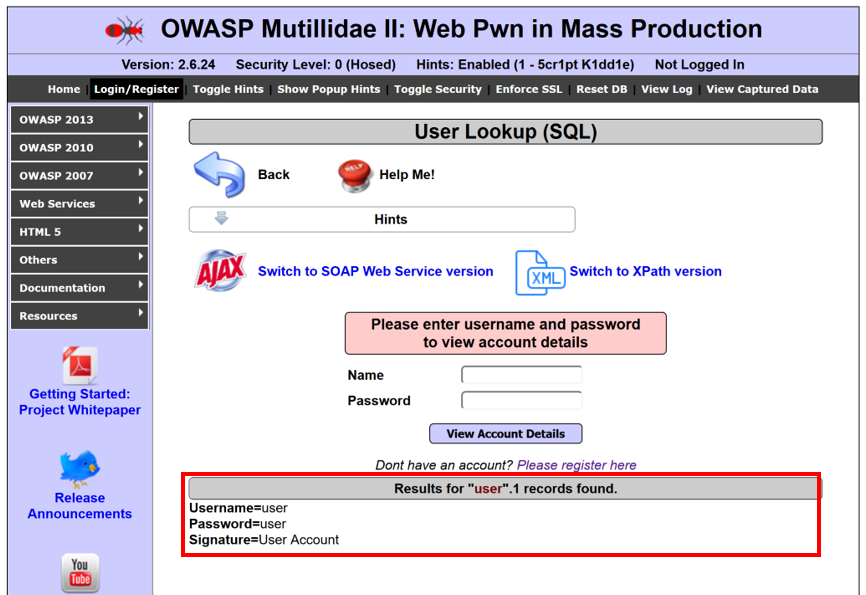866x595 pixels.
Task: Click the Not Logged In status text
Action: click(700, 65)
